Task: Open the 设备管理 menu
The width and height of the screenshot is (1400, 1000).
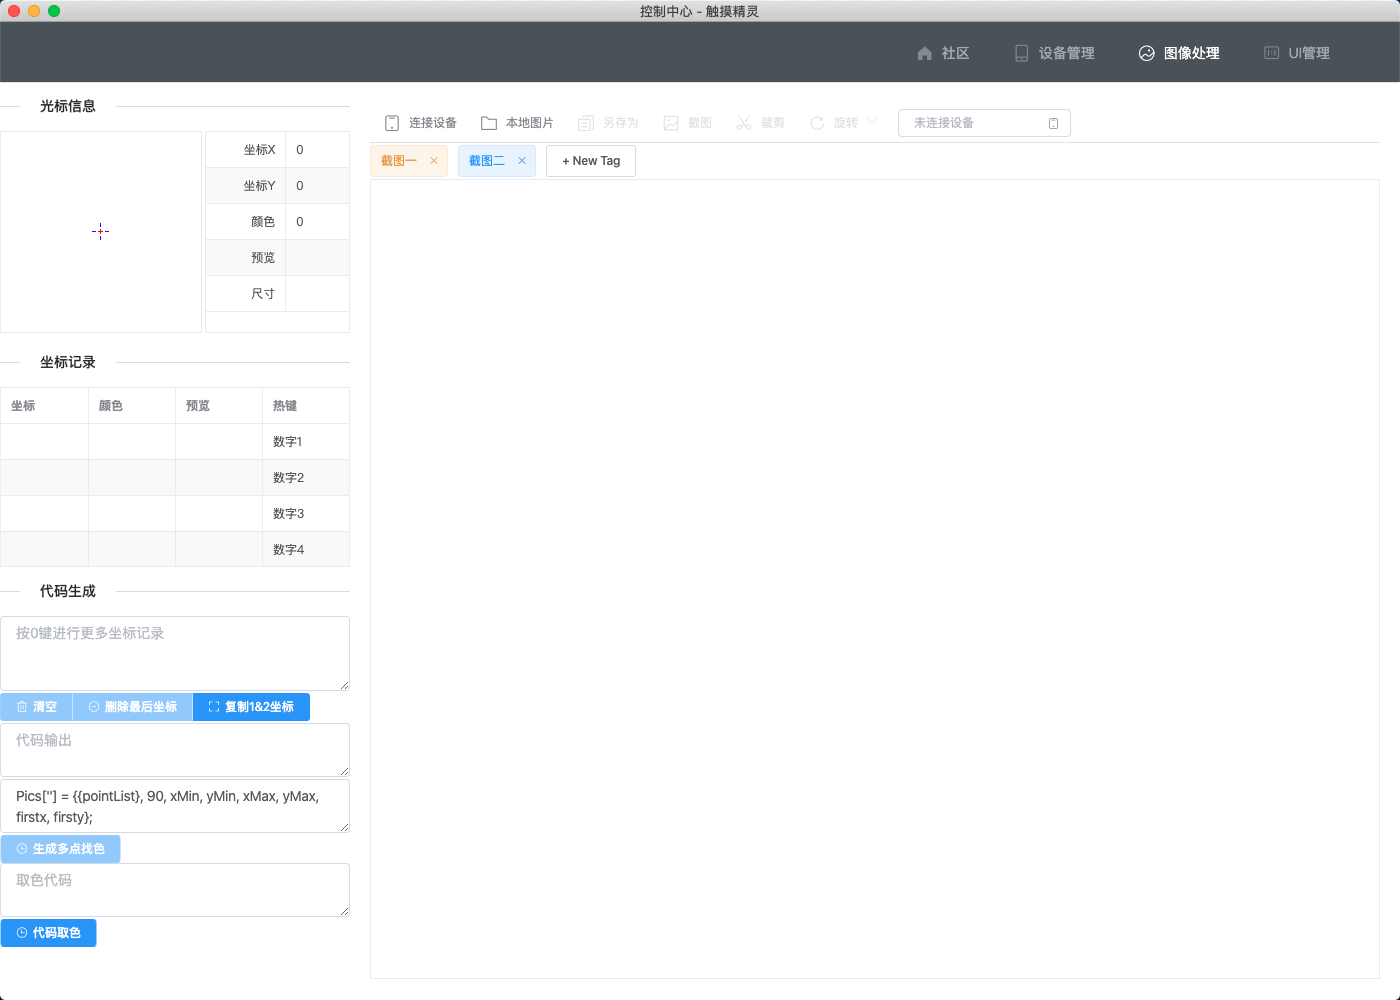Action: pyautogui.click(x=1055, y=53)
